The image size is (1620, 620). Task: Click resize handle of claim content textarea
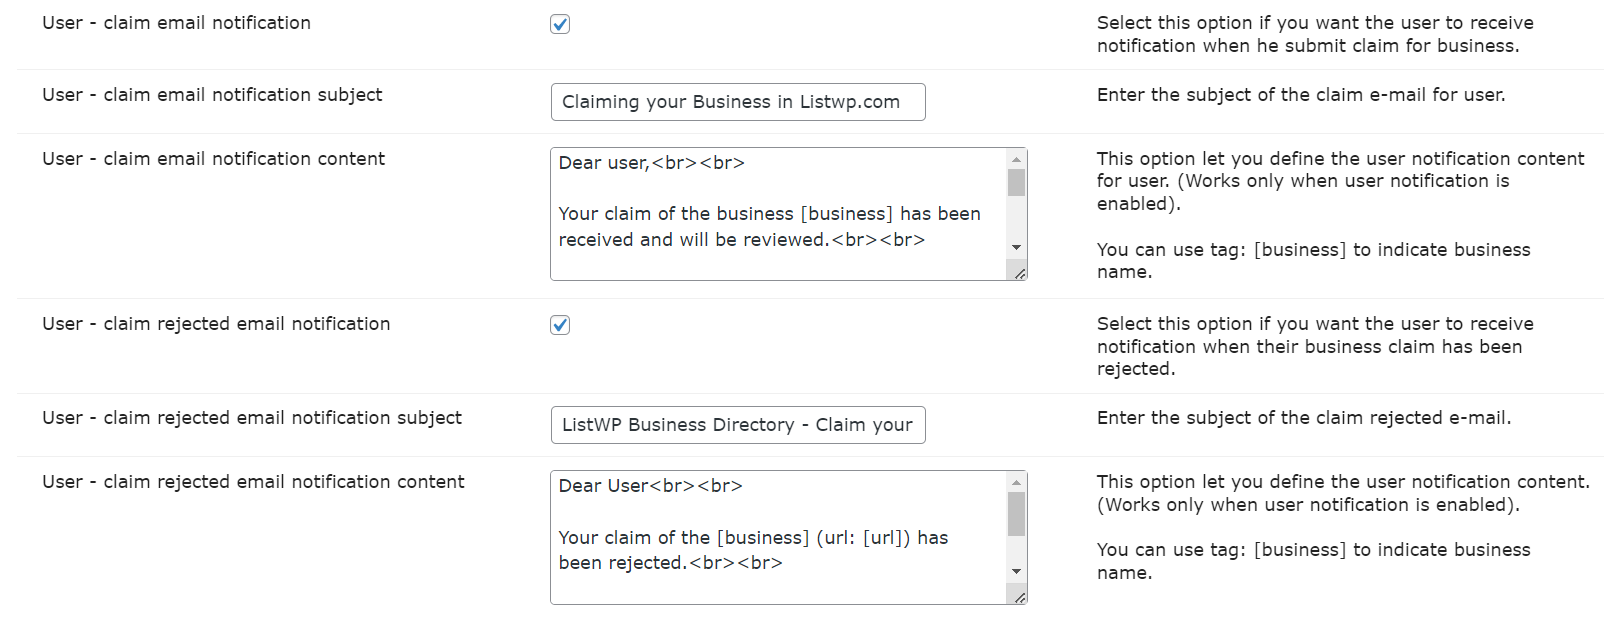point(1019,273)
